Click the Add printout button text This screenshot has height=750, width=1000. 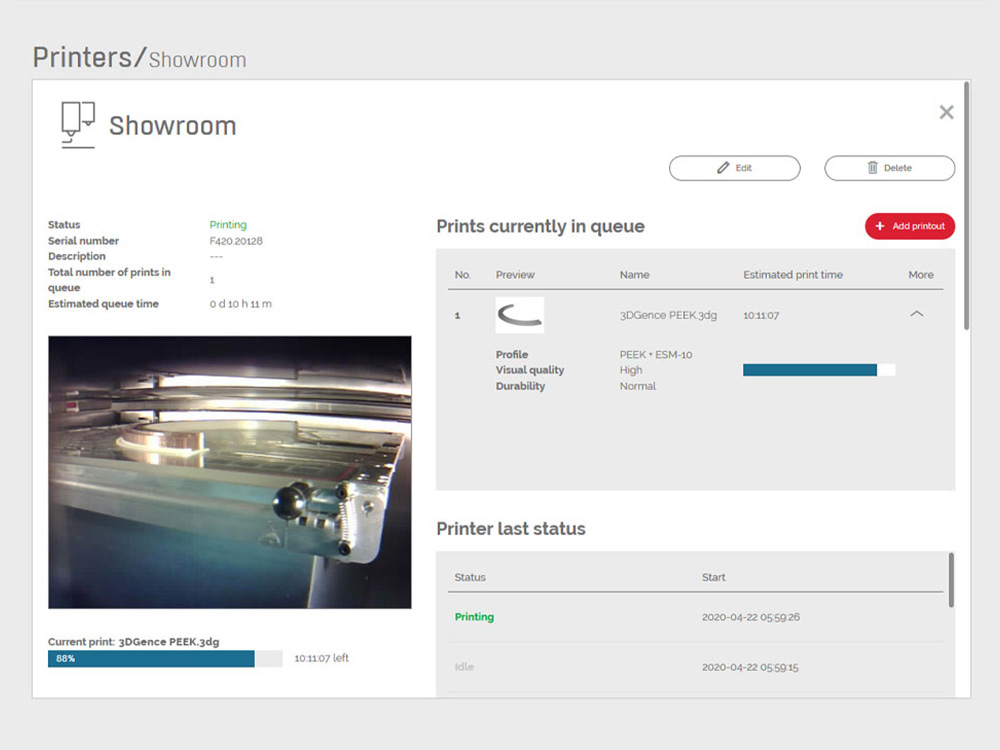tap(918, 226)
